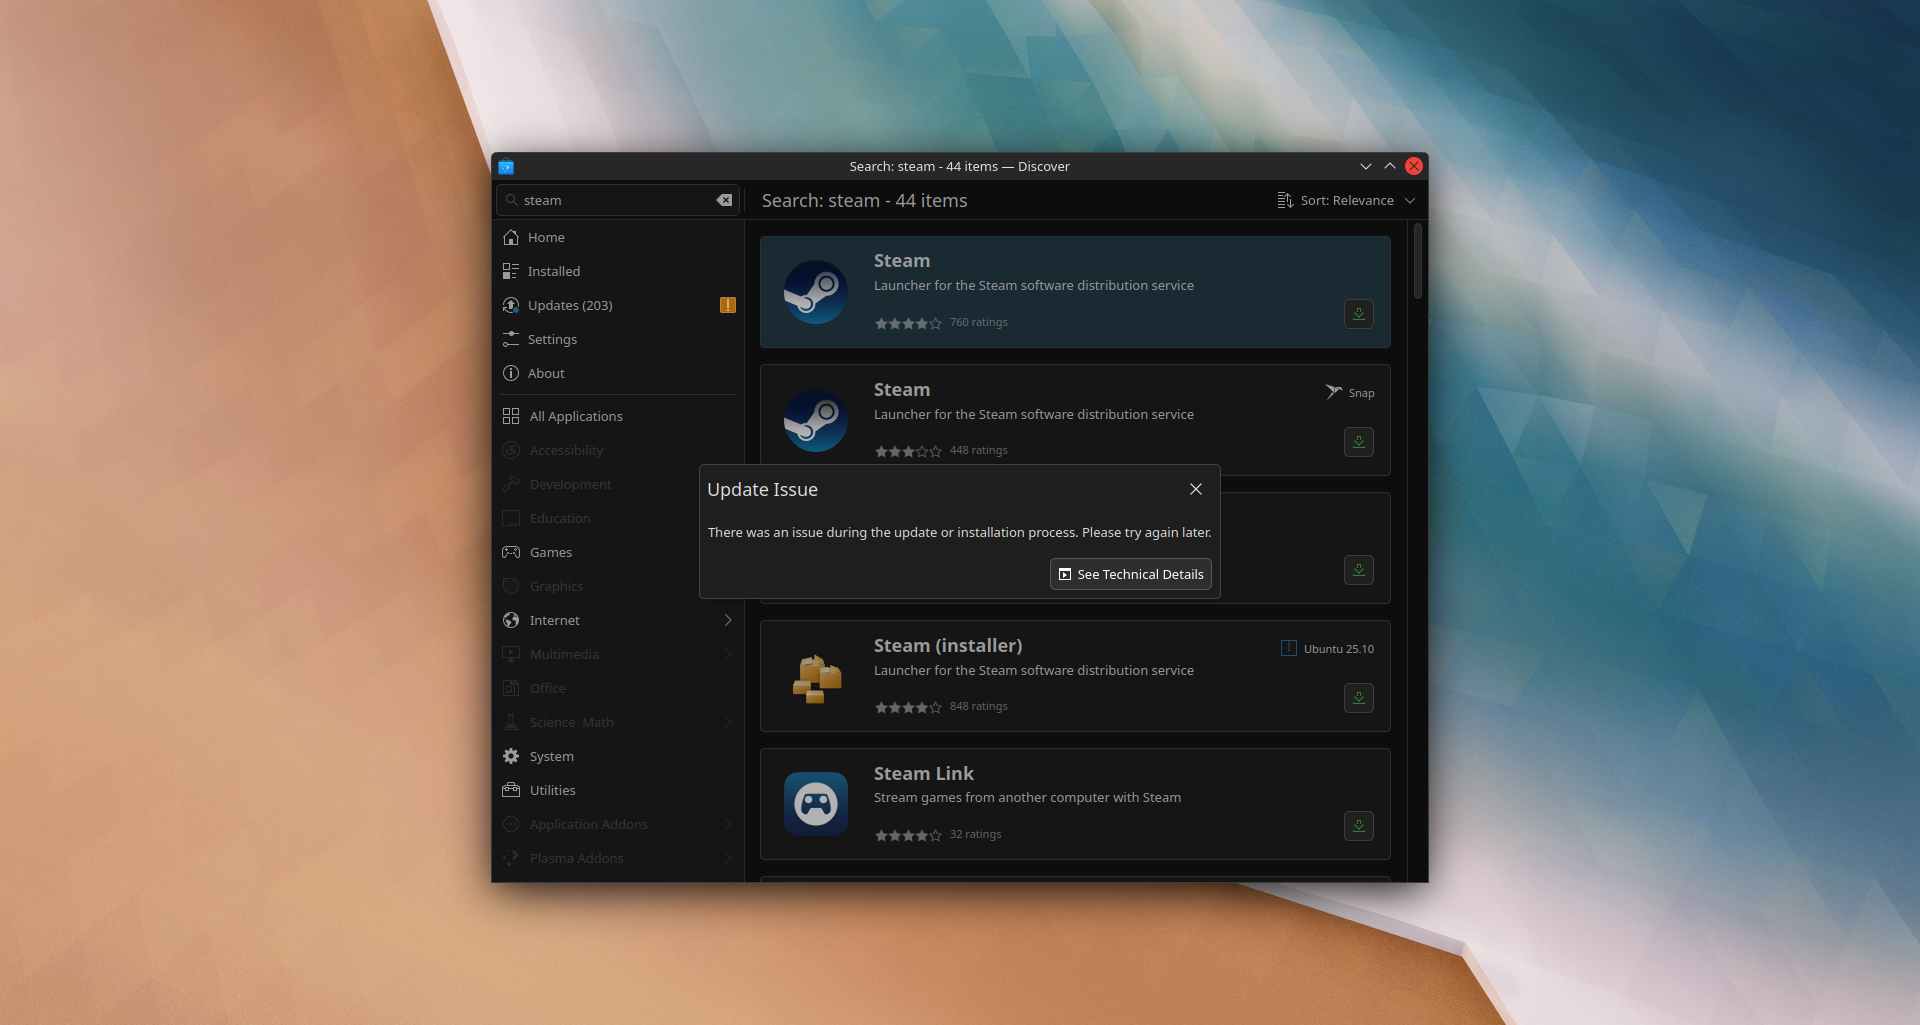
Task: Click the Installed list icon
Action: (x=511, y=271)
